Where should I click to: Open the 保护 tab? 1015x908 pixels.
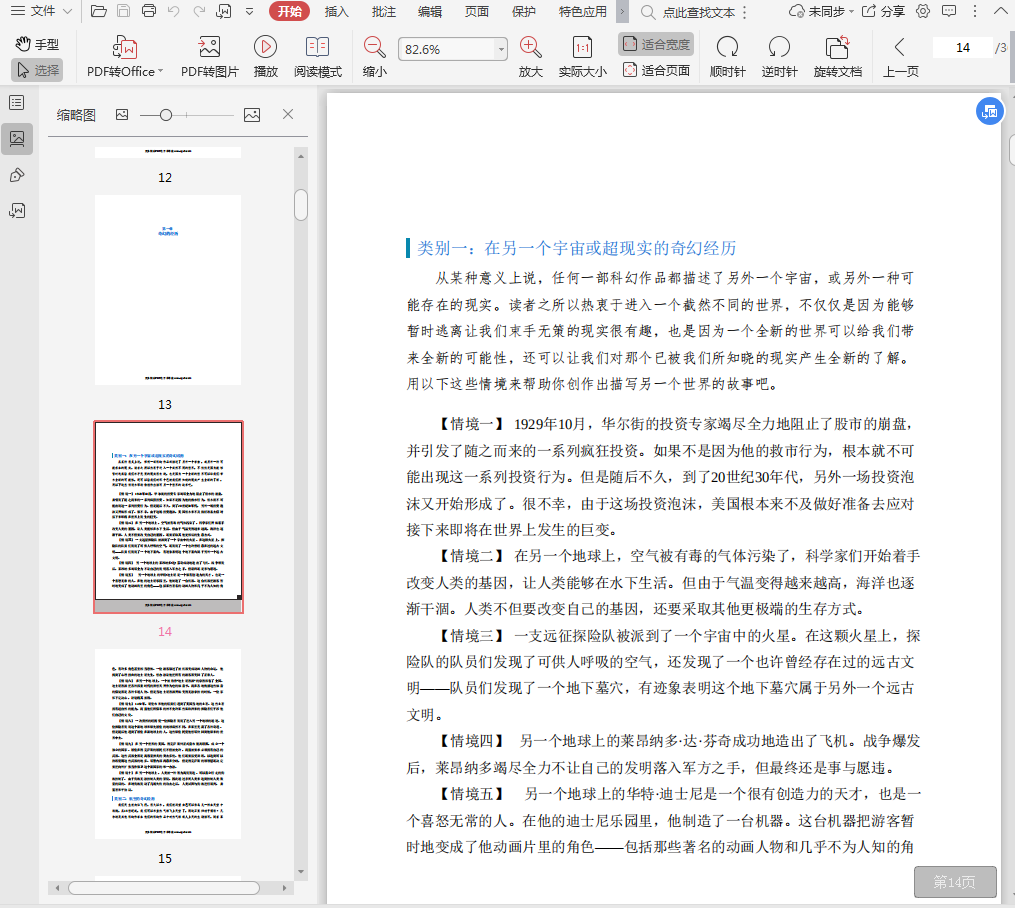click(523, 12)
